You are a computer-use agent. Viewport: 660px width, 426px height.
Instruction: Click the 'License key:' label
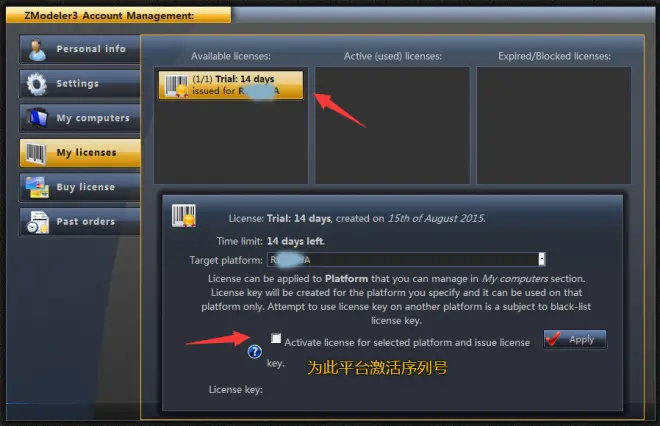(236, 390)
